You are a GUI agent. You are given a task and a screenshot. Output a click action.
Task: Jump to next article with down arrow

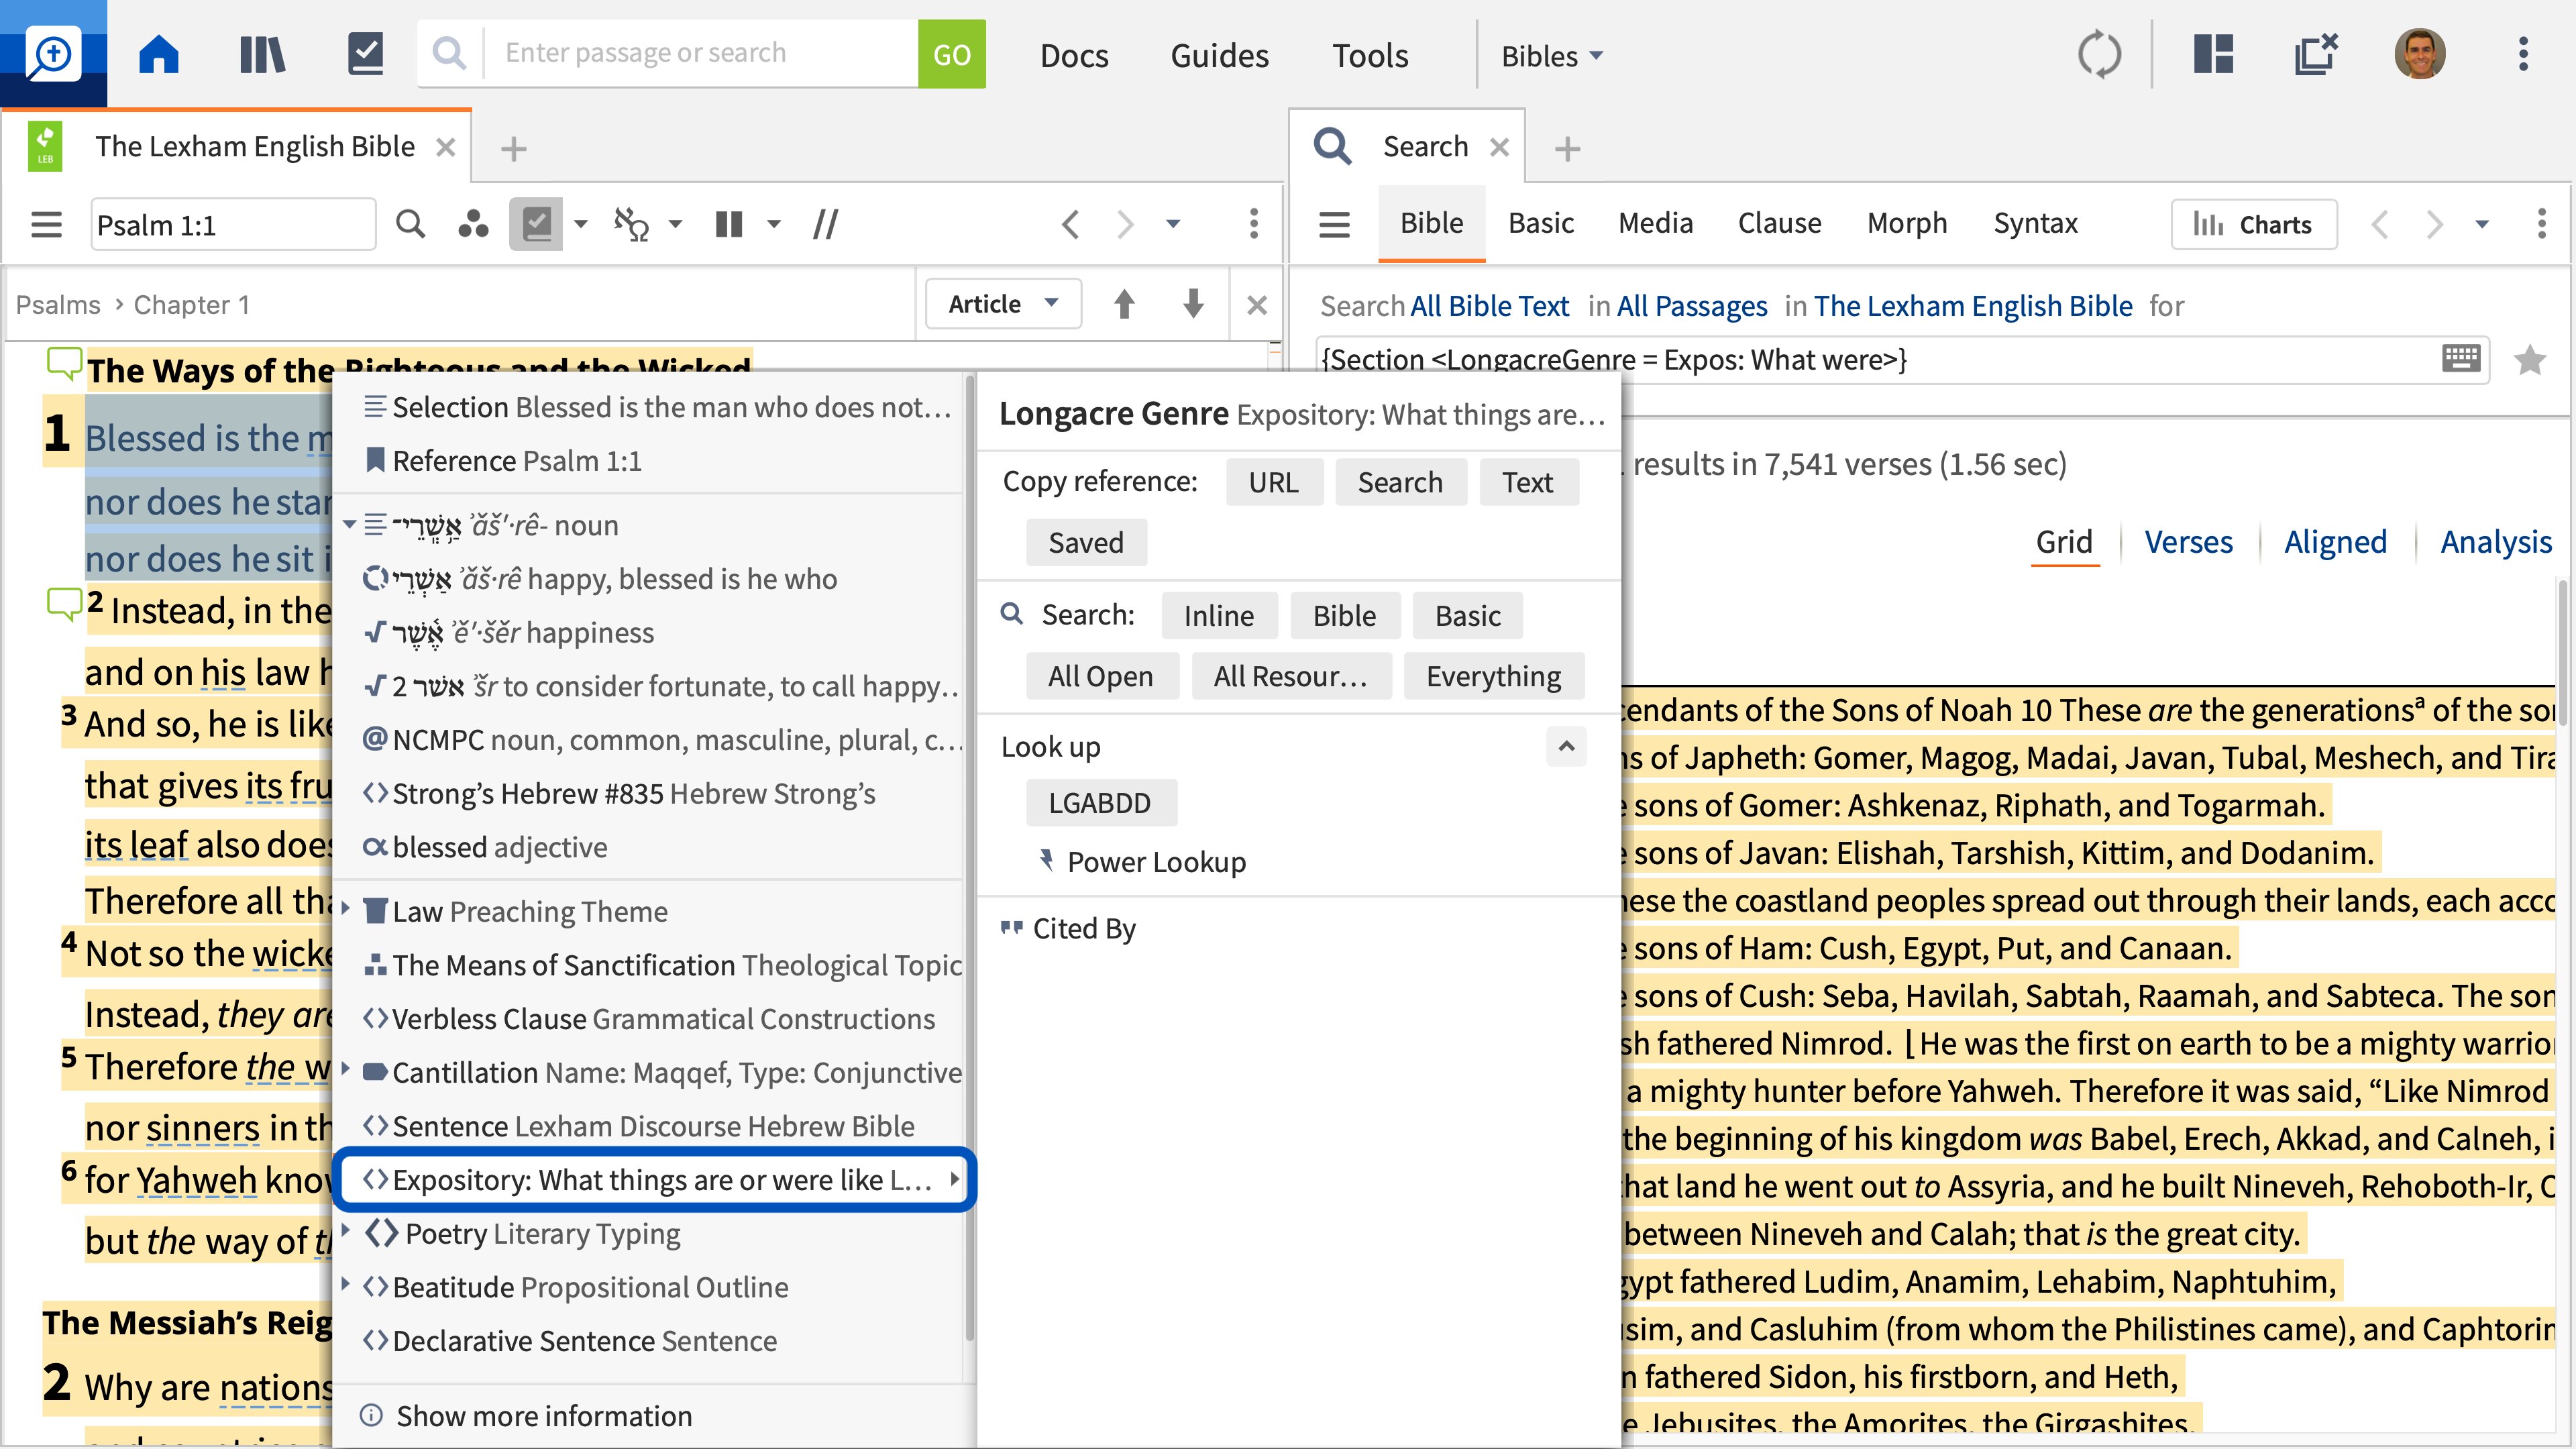pos(1192,304)
